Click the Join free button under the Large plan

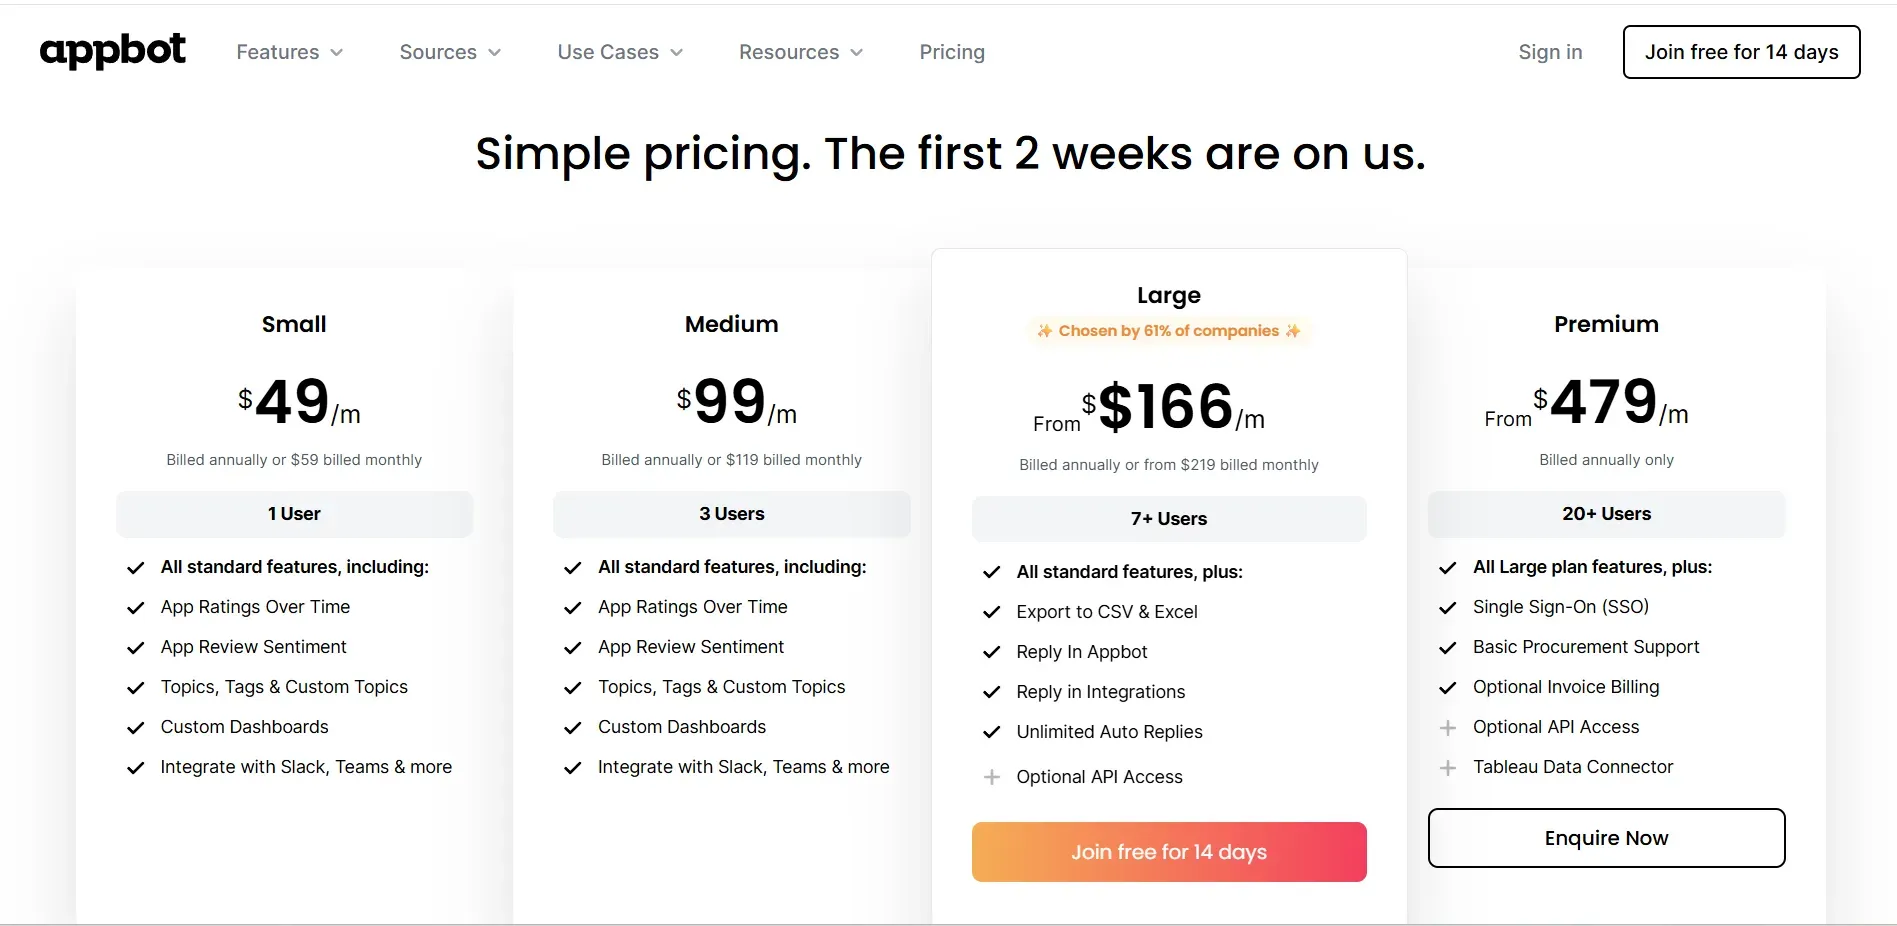pos(1167,852)
